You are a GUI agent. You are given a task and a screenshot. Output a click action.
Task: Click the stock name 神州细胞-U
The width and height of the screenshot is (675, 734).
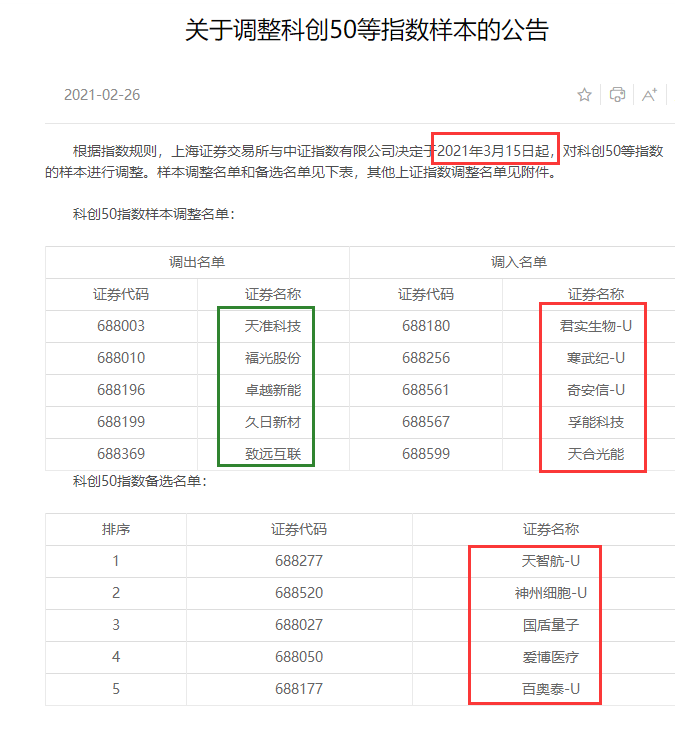(550, 593)
